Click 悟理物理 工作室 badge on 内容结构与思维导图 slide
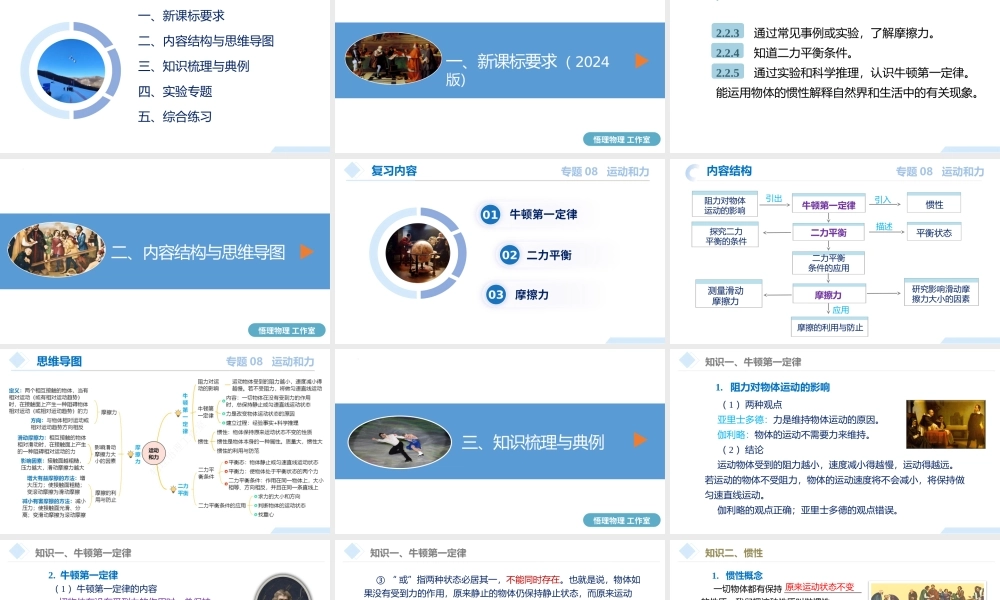Screen dimensions: 1000x600 [x=287, y=330]
